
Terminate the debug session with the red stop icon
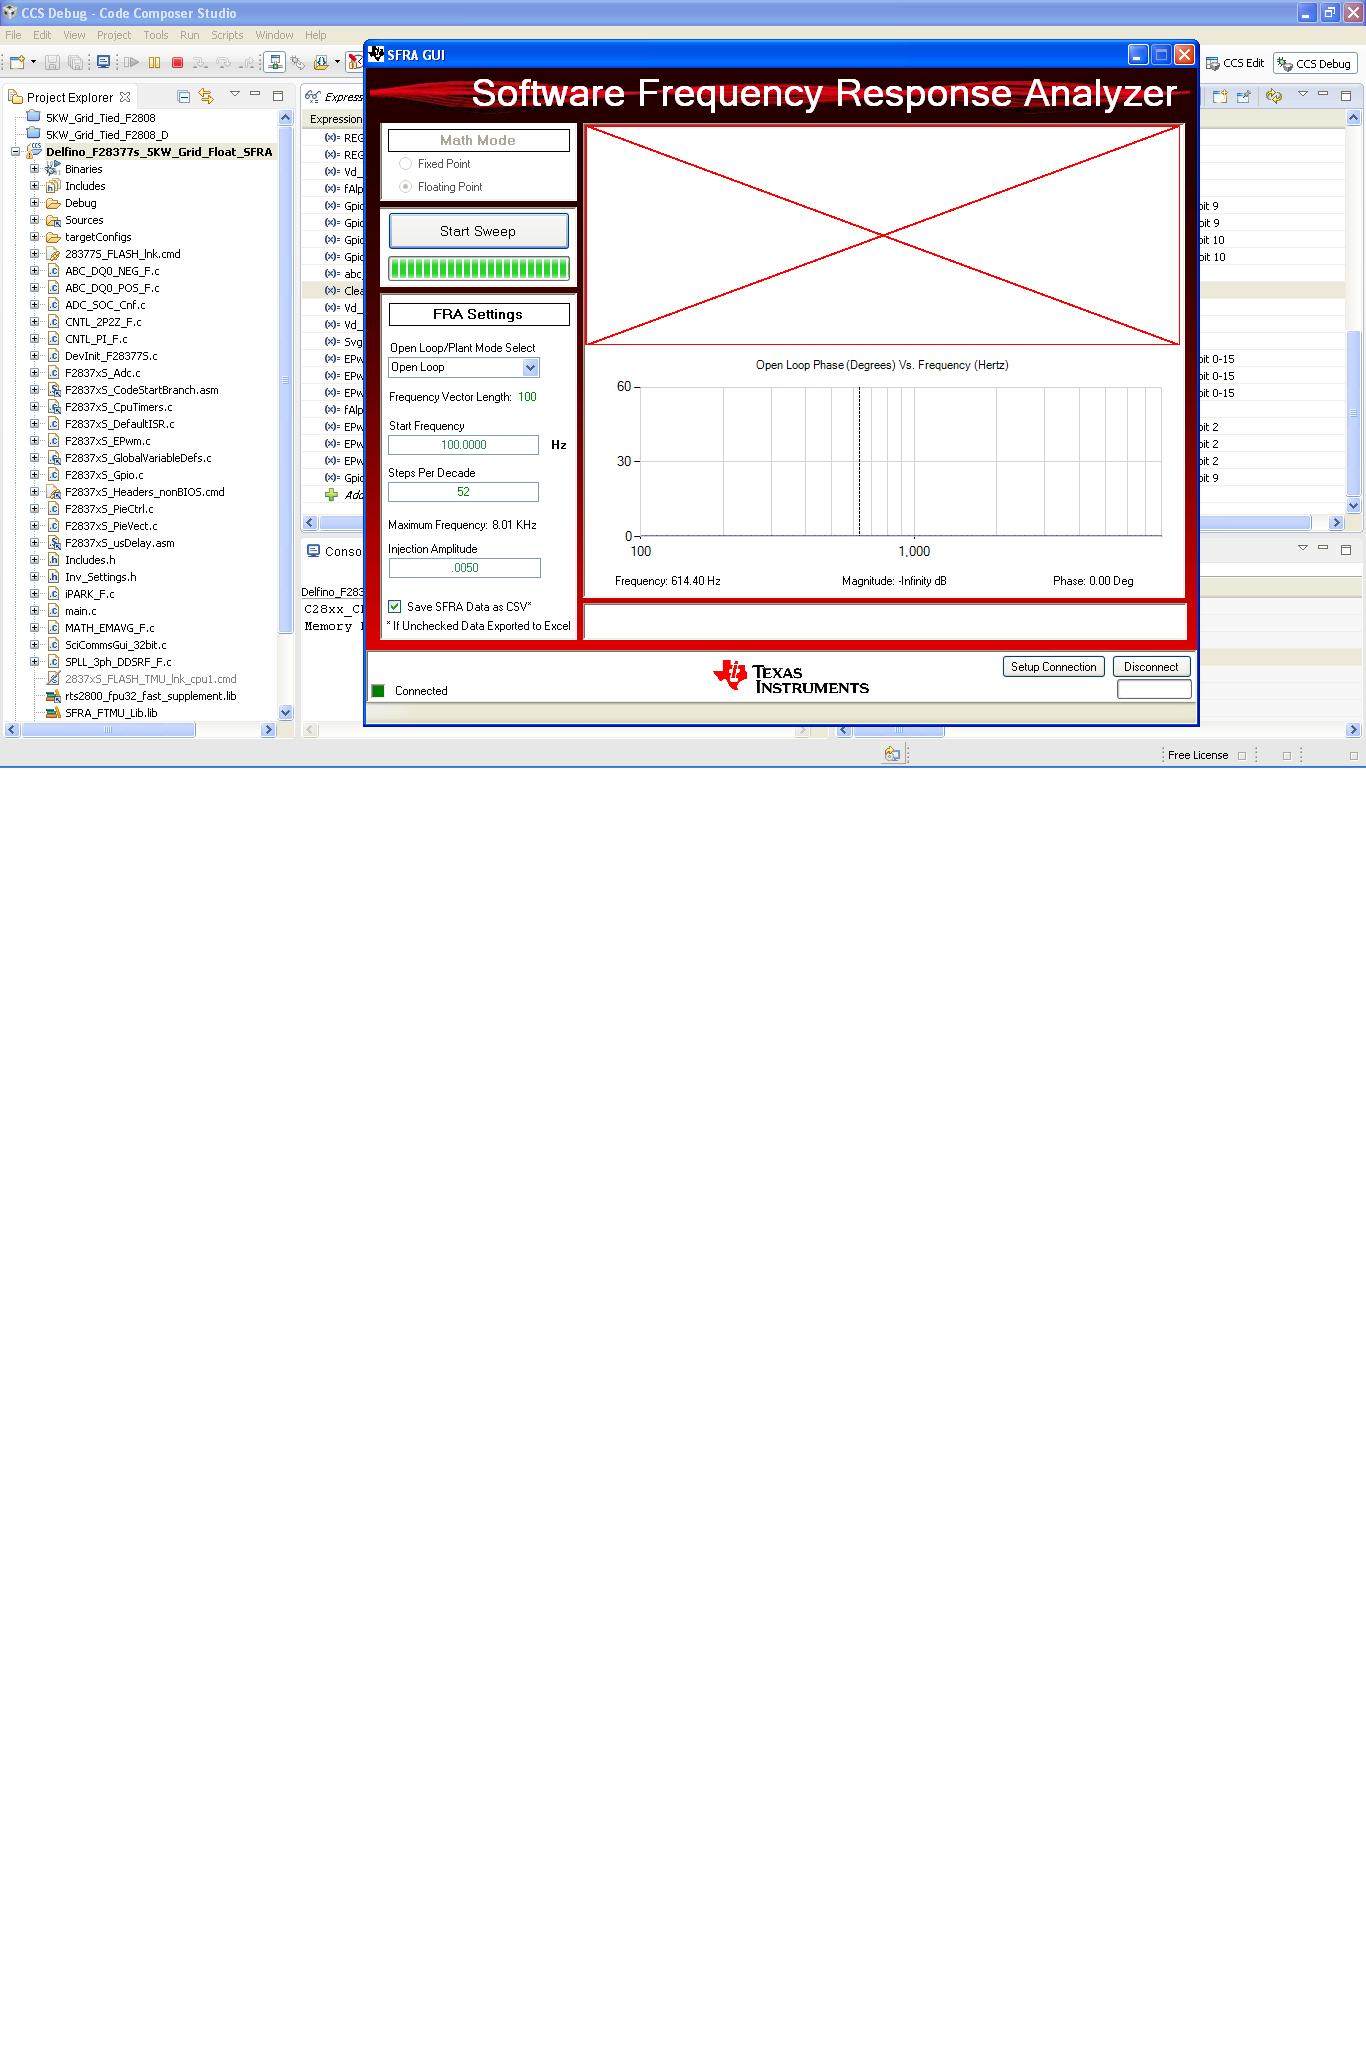pyautogui.click(x=177, y=62)
